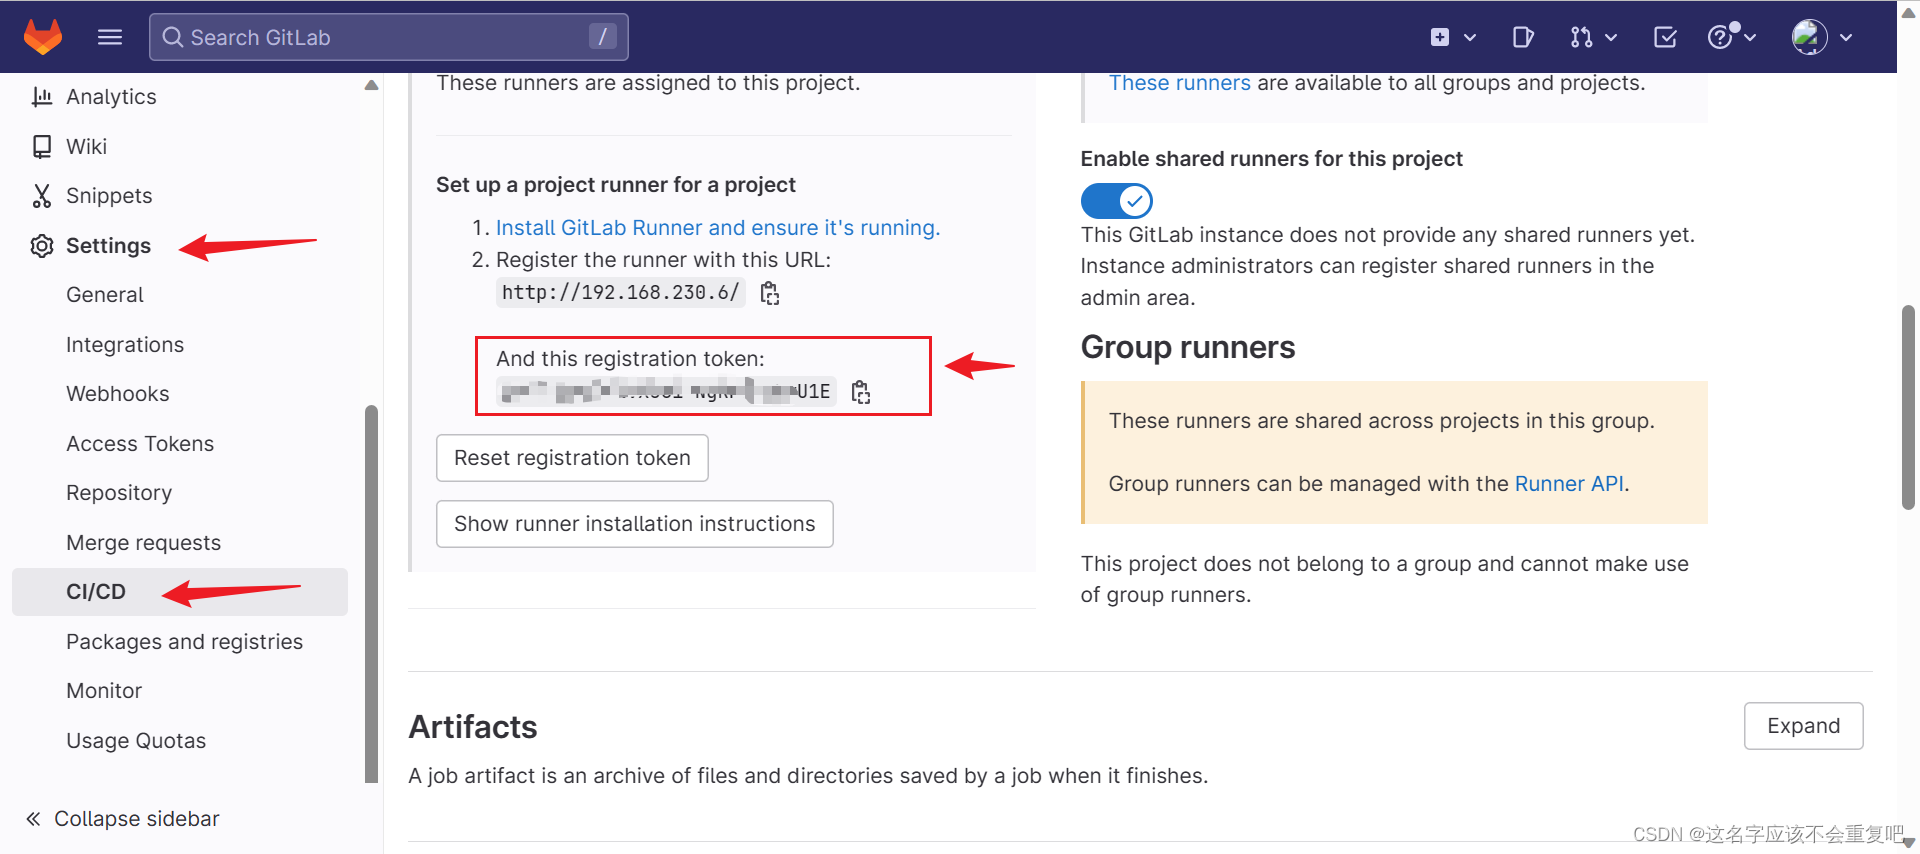Click Show runner installation instructions
Image resolution: width=1920 pixels, height=854 pixels.
pos(635,524)
